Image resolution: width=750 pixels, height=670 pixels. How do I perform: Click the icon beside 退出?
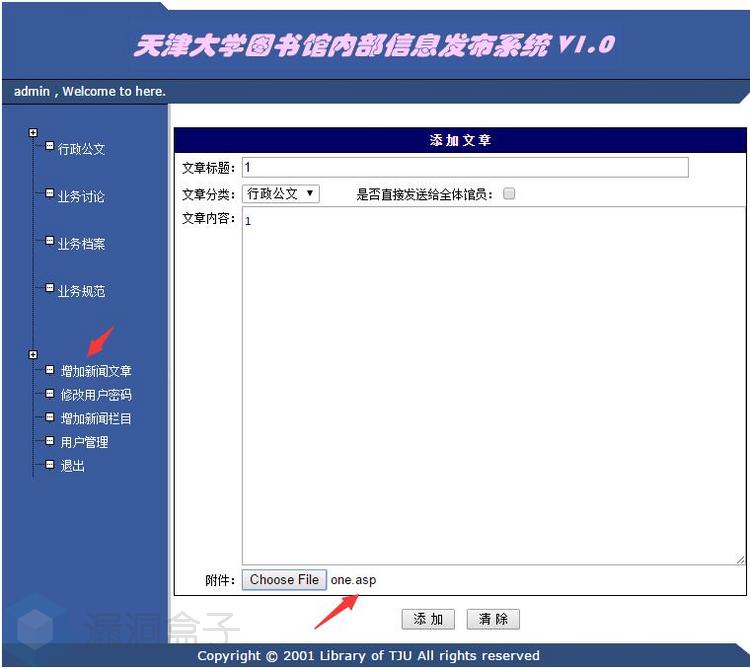pyautogui.click(x=49, y=464)
